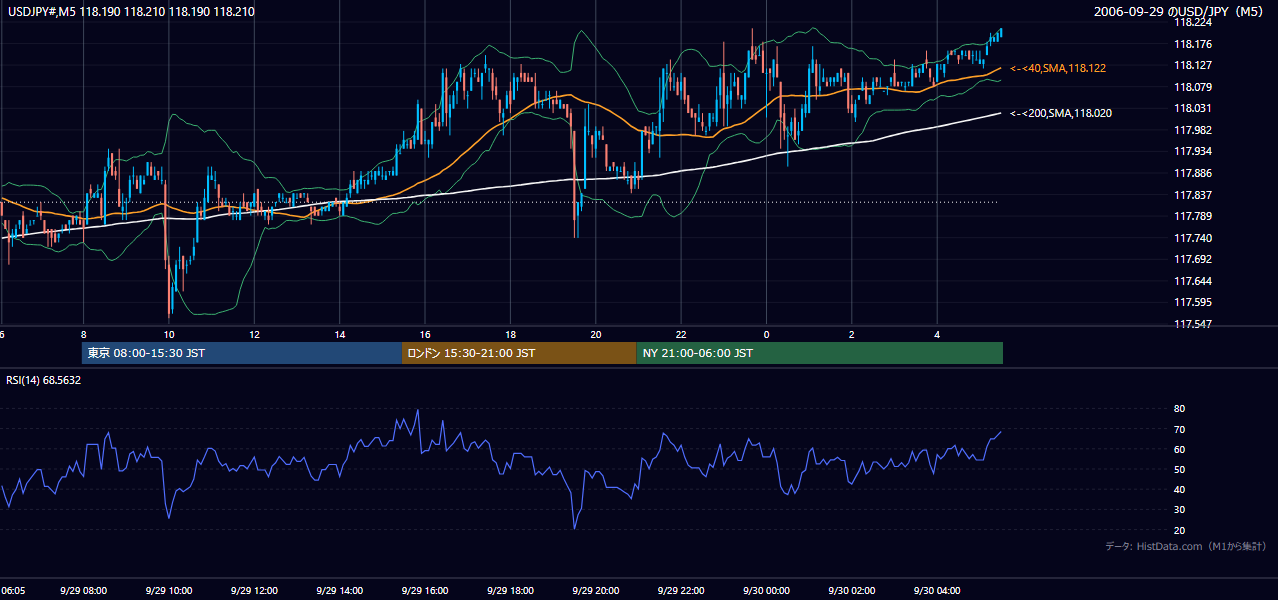The image size is (1278, 600).
Task: Click the hour tick 16 under the price chart
Action: pos(425,334)
